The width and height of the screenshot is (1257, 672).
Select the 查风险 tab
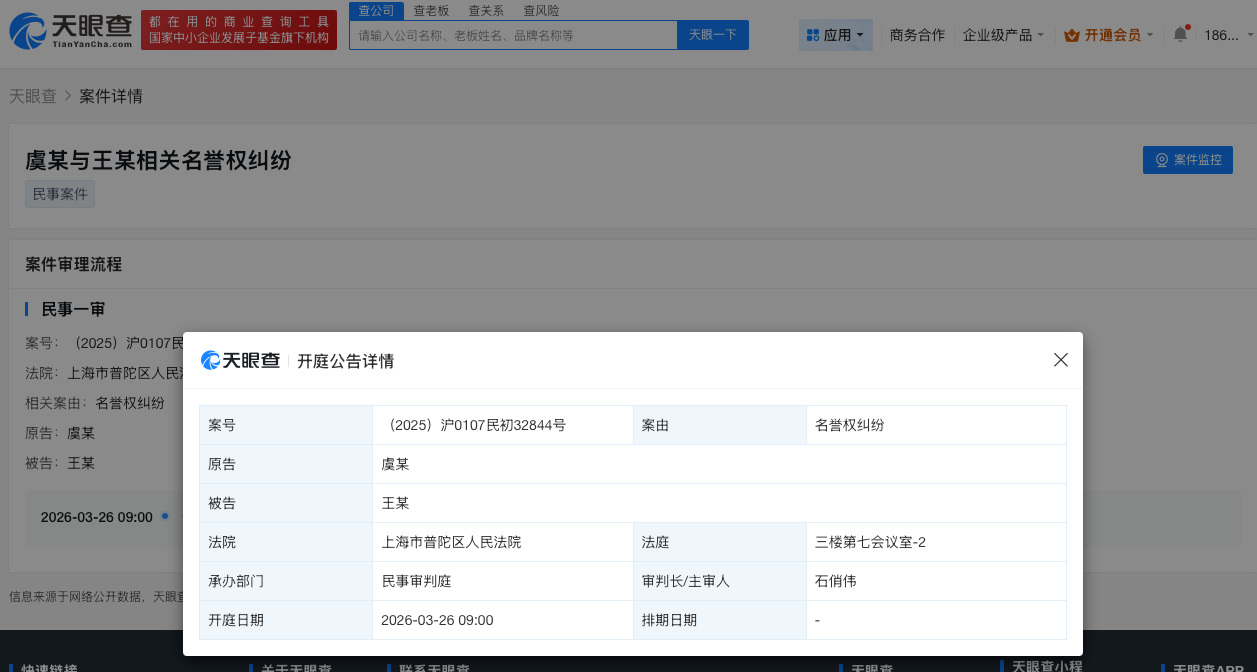click(x=540, y=10)
